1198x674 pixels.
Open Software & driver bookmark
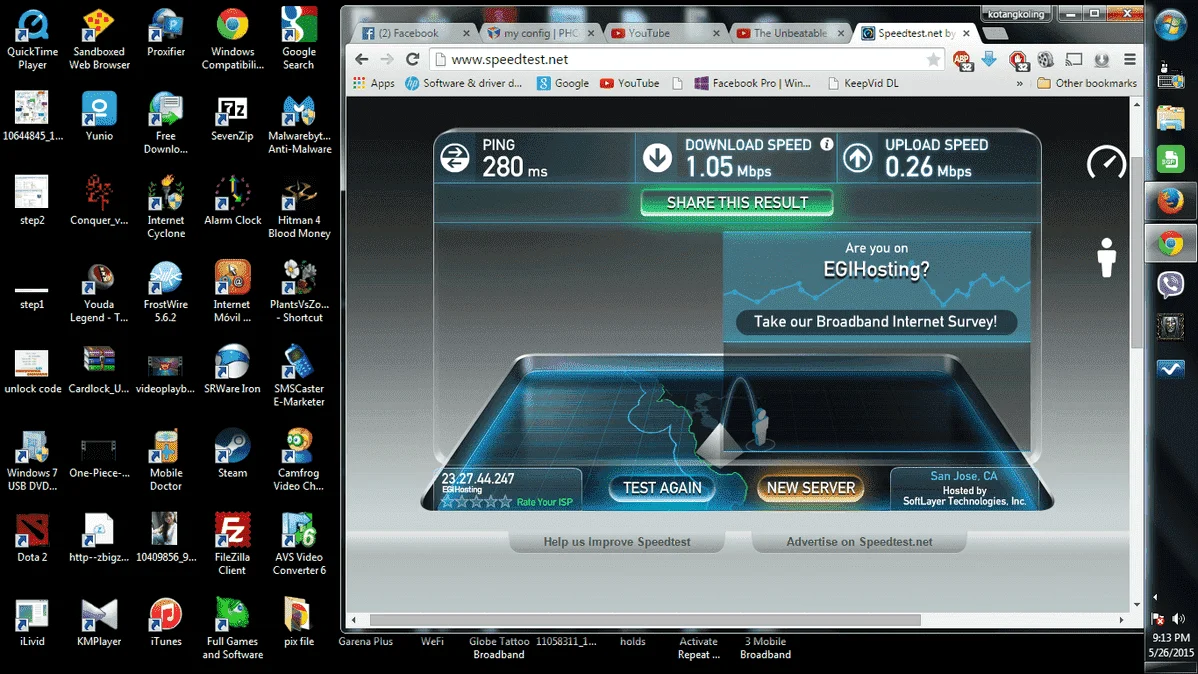[464, 83]
